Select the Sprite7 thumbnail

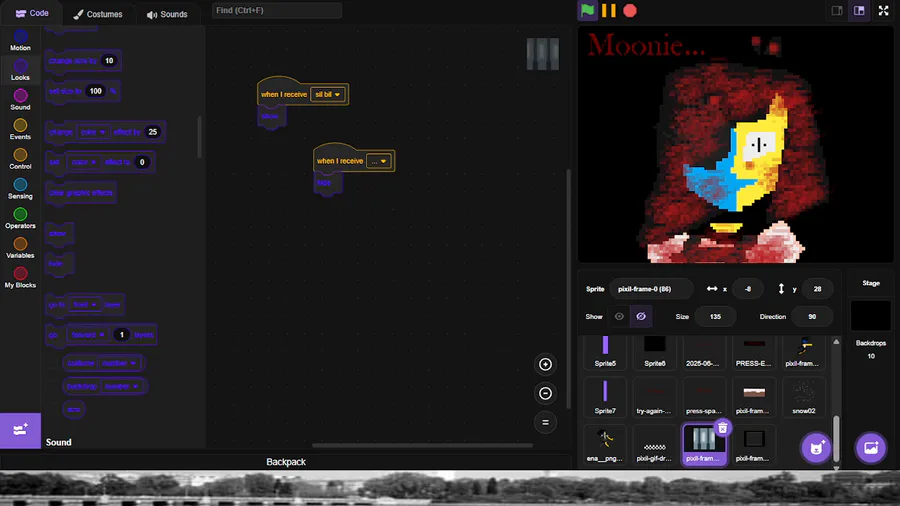(605, 397)
